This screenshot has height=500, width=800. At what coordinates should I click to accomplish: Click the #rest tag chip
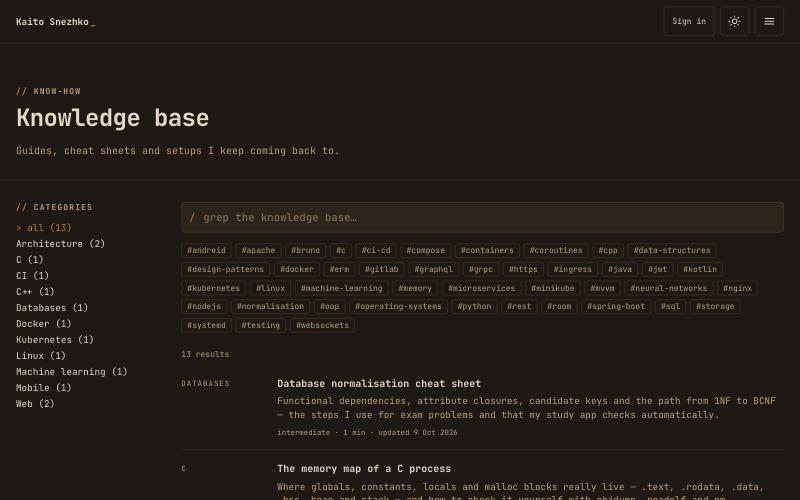[x=519, y=307]
